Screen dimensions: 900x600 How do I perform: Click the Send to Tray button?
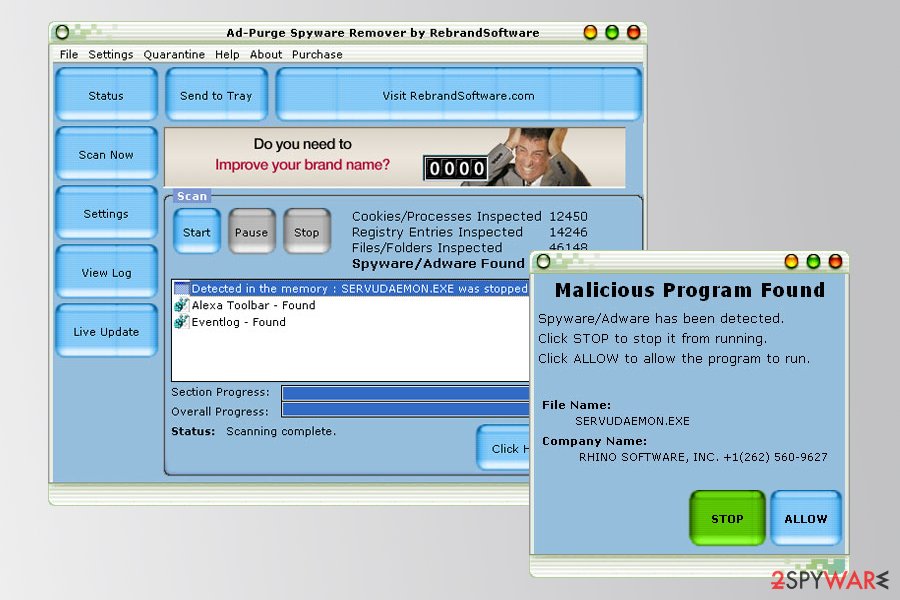point(216,95)
